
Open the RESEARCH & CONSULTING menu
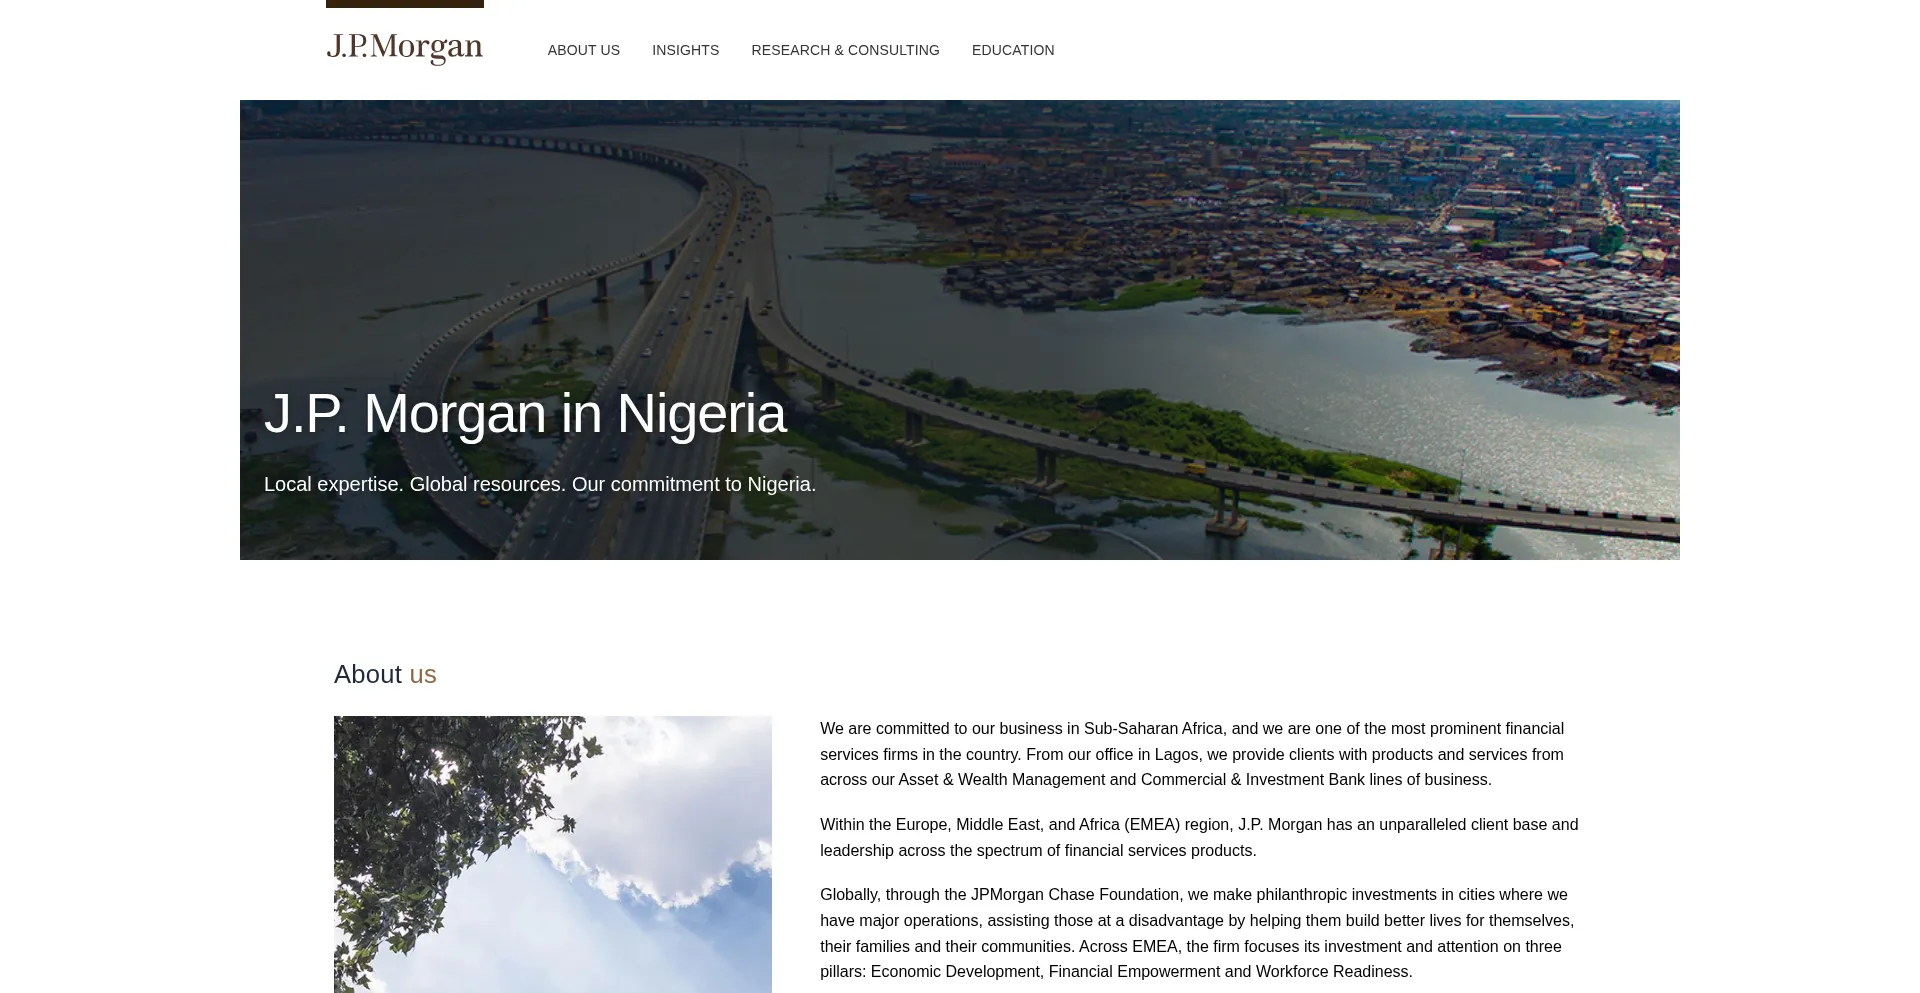click(x=845, y=50)
